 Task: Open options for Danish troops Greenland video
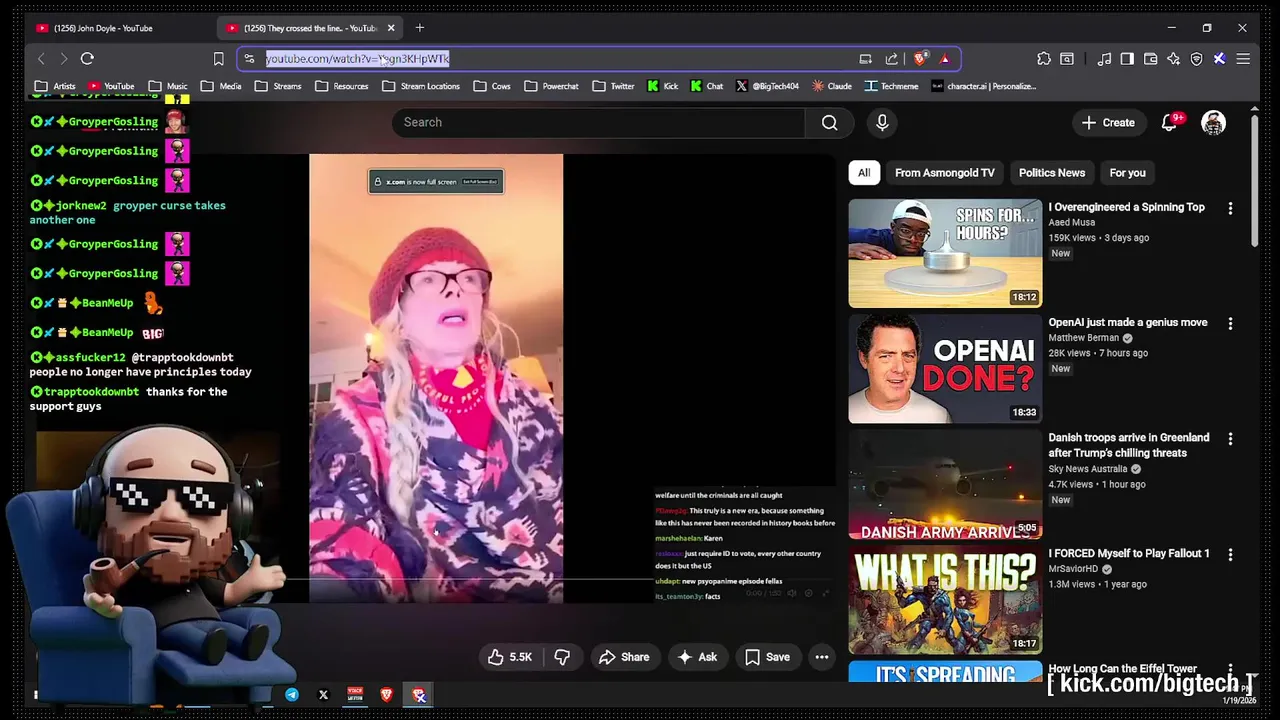pyautogui.click(x=1230, y=439)
